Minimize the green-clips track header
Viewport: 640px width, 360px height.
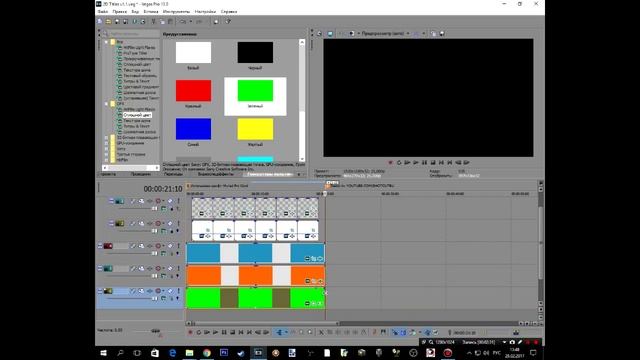point(100,291)
